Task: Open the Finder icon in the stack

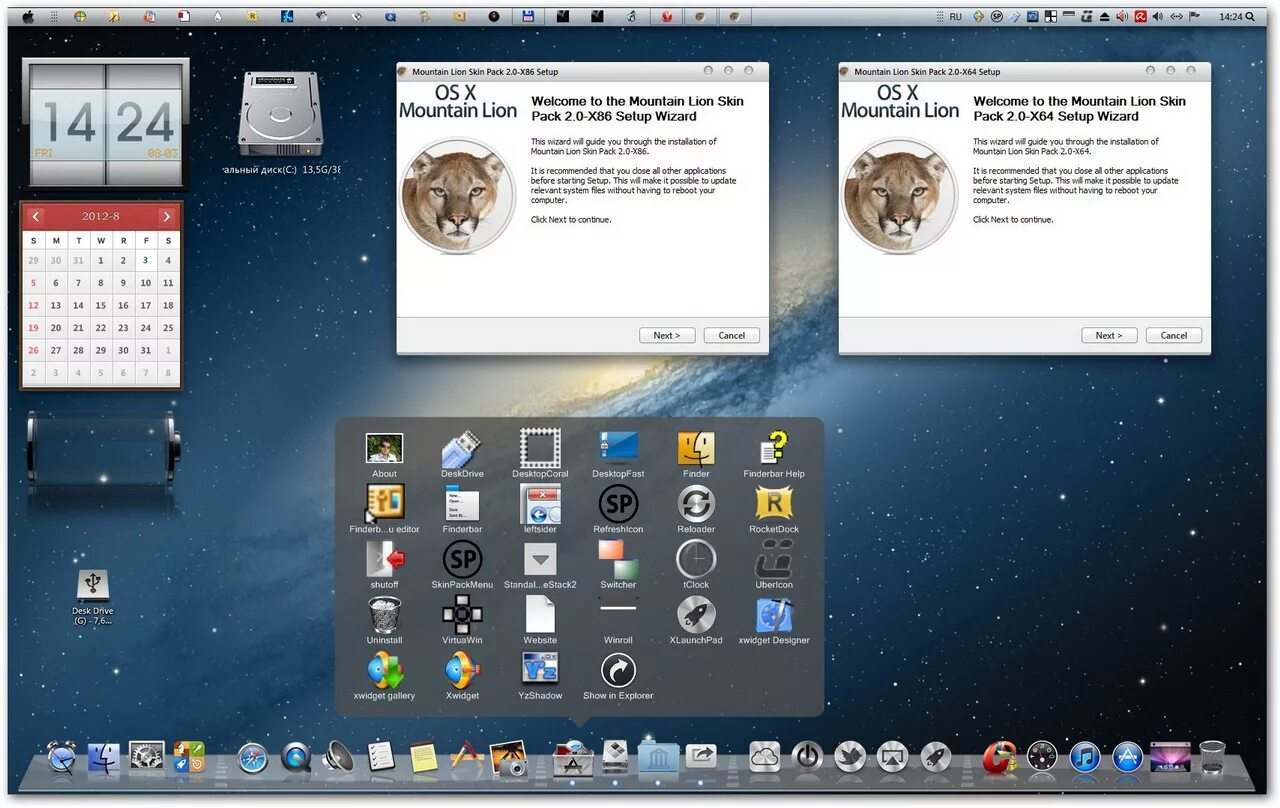Action: click(x=696, y=448)
